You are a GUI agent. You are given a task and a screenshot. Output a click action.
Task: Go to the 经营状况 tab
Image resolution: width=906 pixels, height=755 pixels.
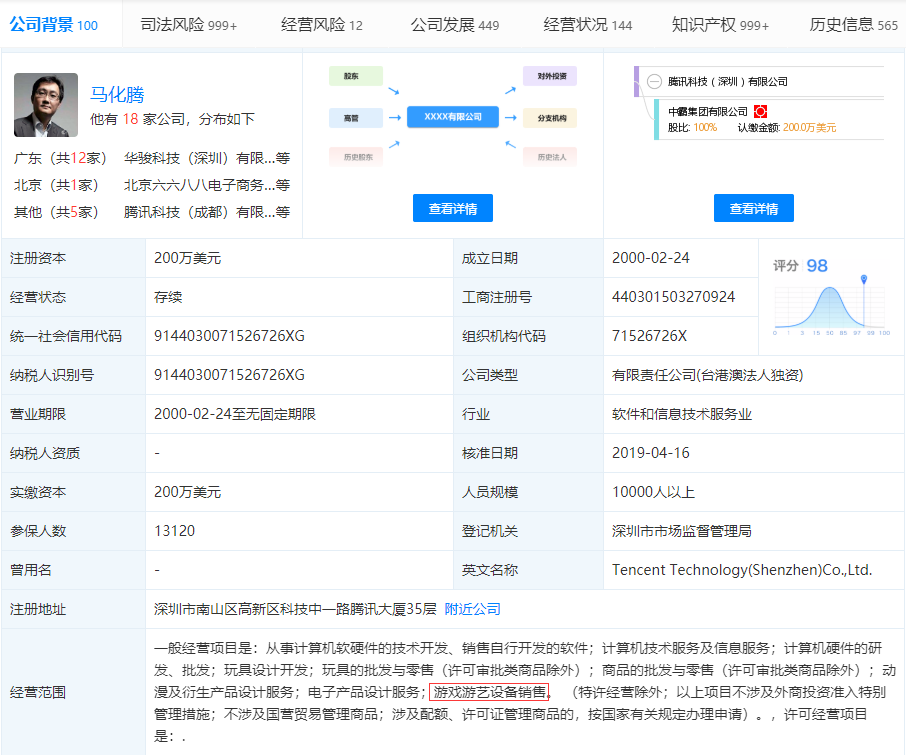588,25
